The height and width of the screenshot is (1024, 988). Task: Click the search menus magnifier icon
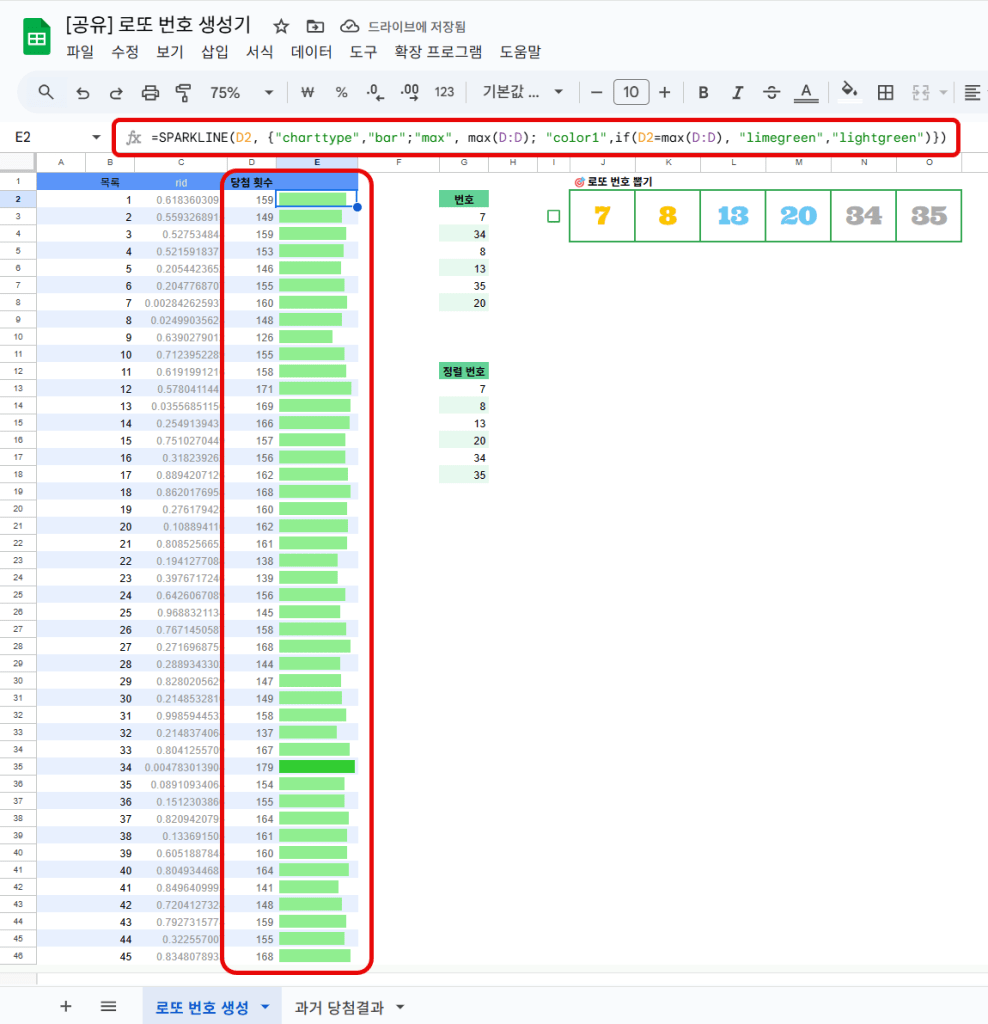[x=46, y=93]
